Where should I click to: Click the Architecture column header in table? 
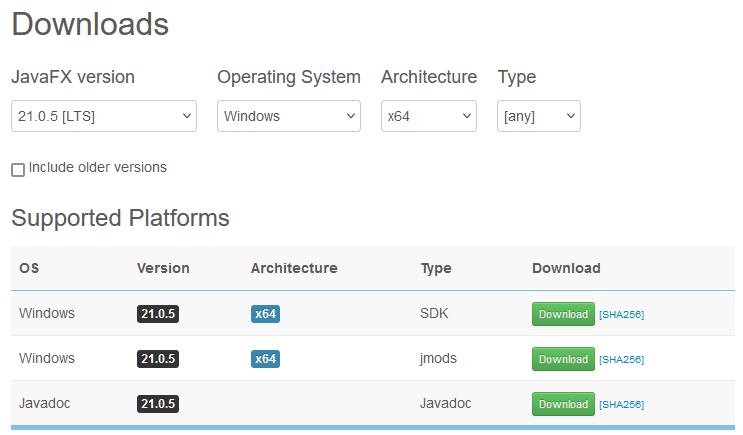pos(294,268)
